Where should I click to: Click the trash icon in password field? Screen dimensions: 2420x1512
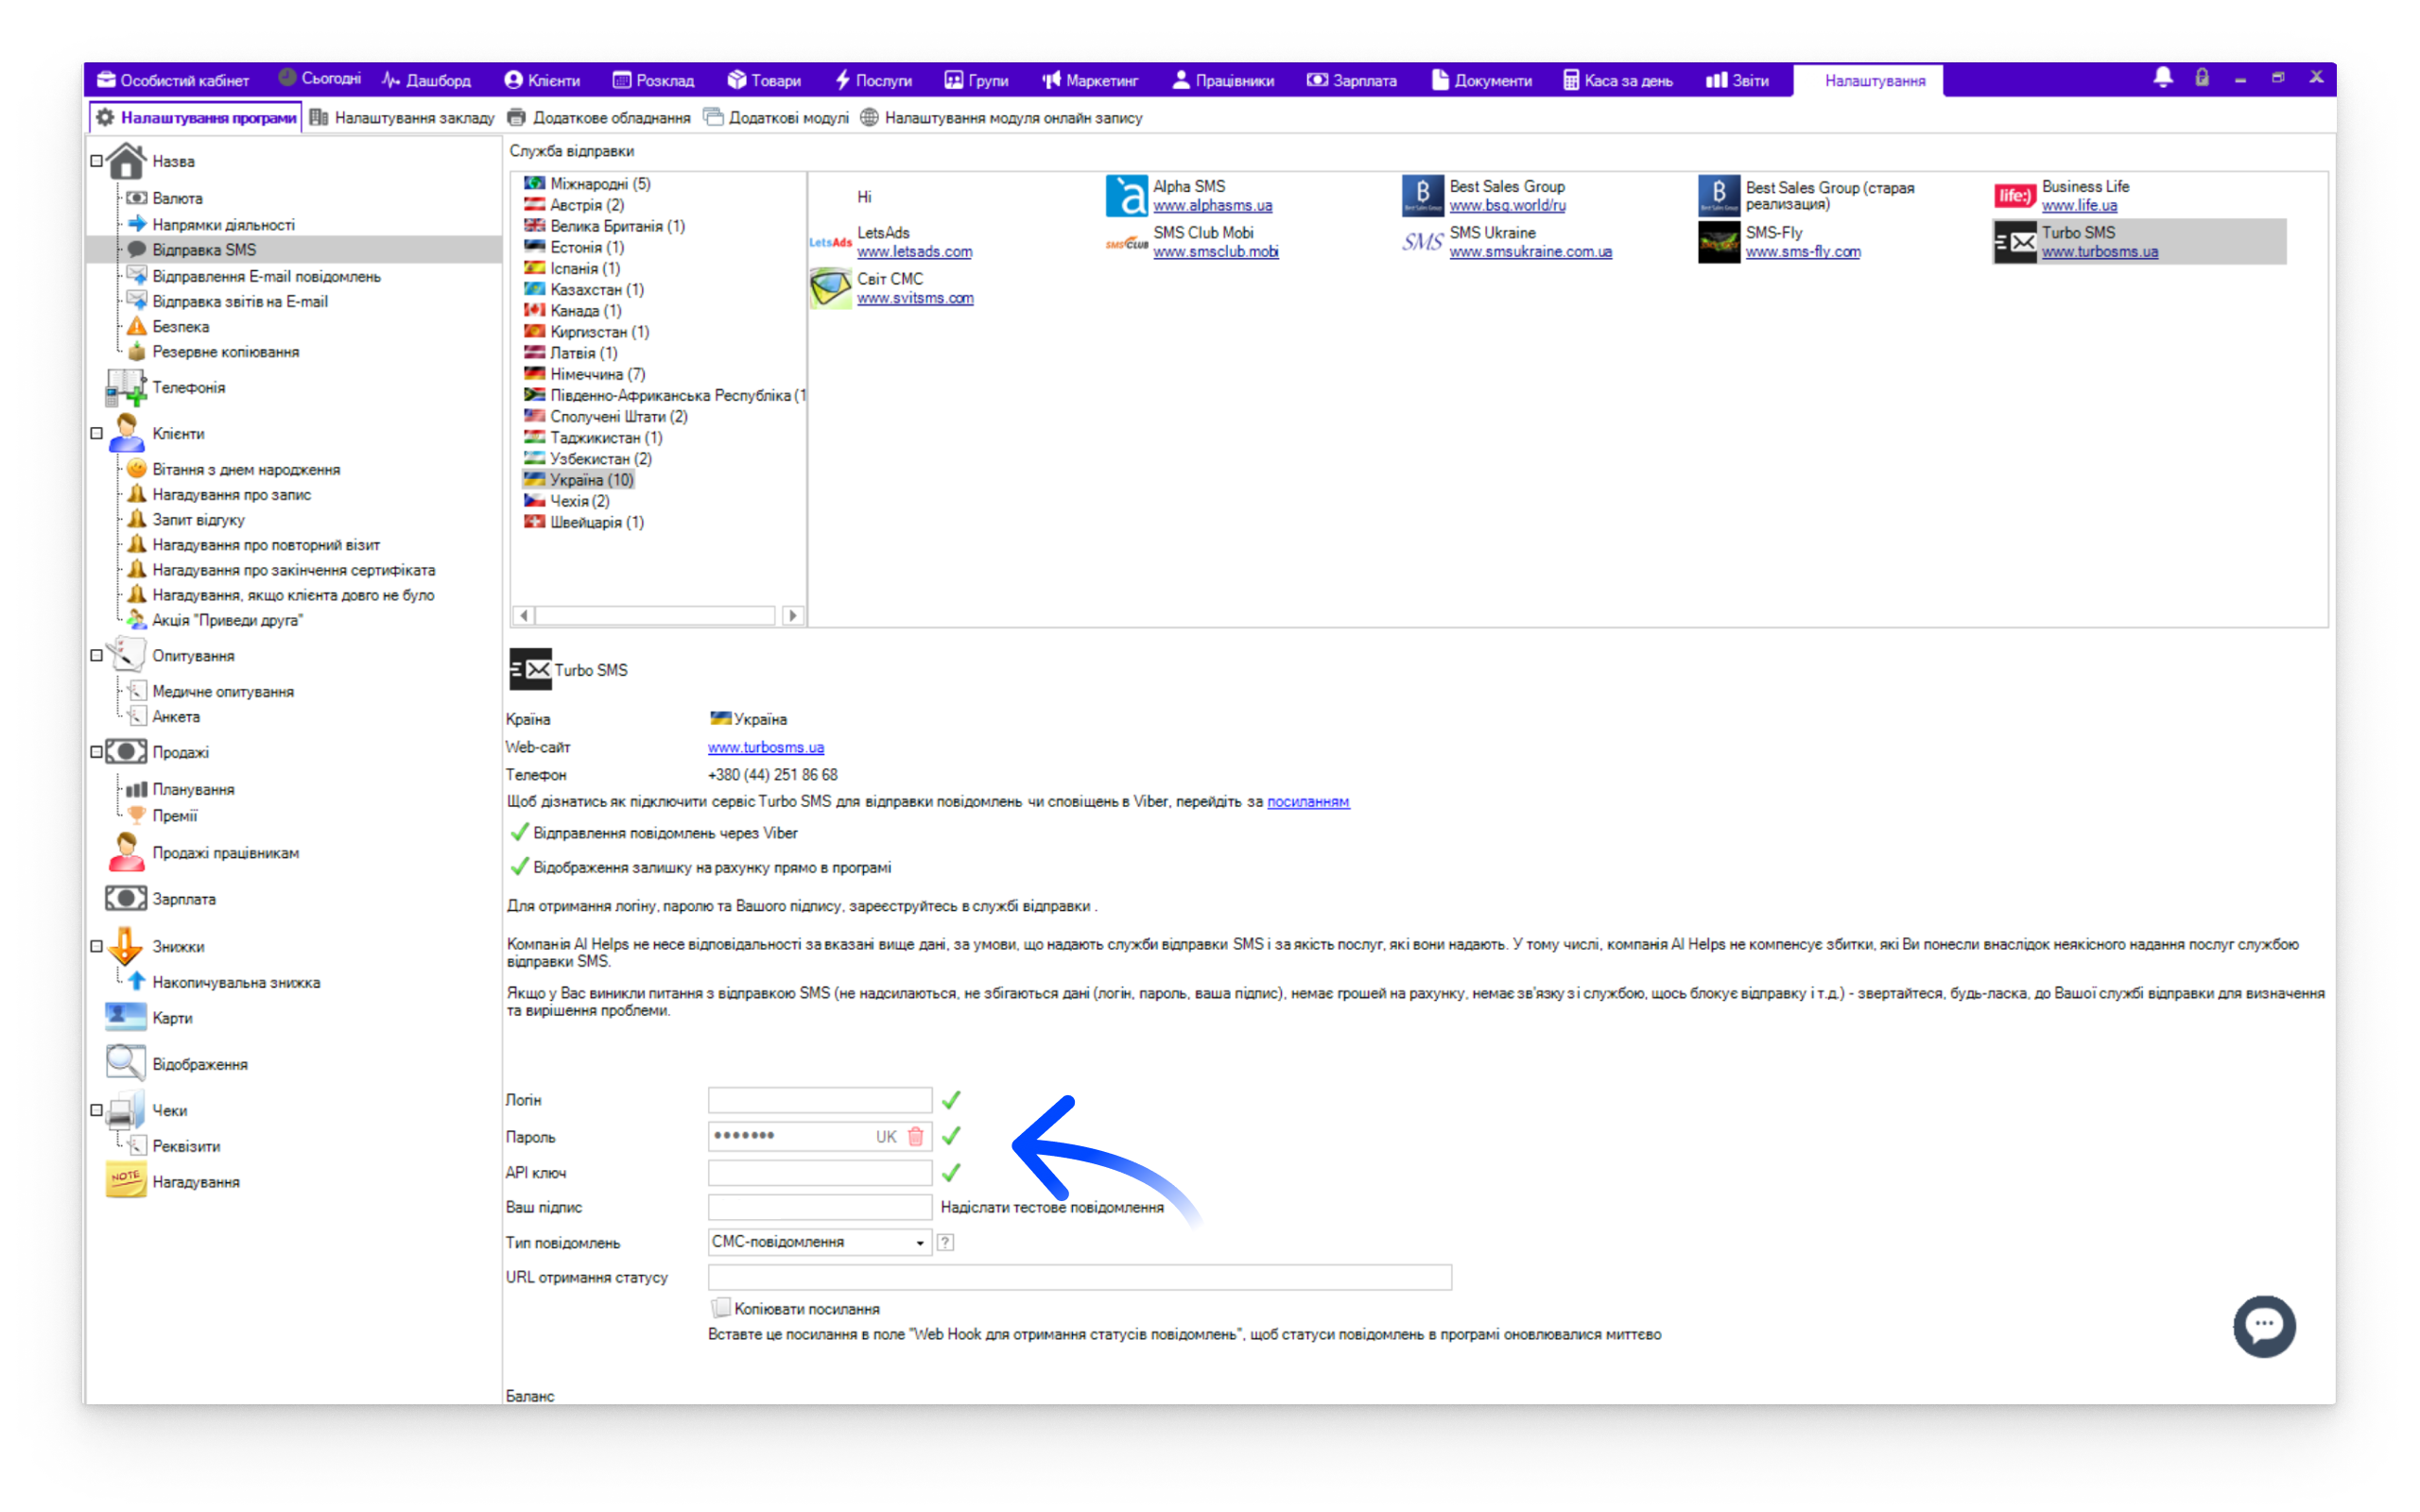915,1136
